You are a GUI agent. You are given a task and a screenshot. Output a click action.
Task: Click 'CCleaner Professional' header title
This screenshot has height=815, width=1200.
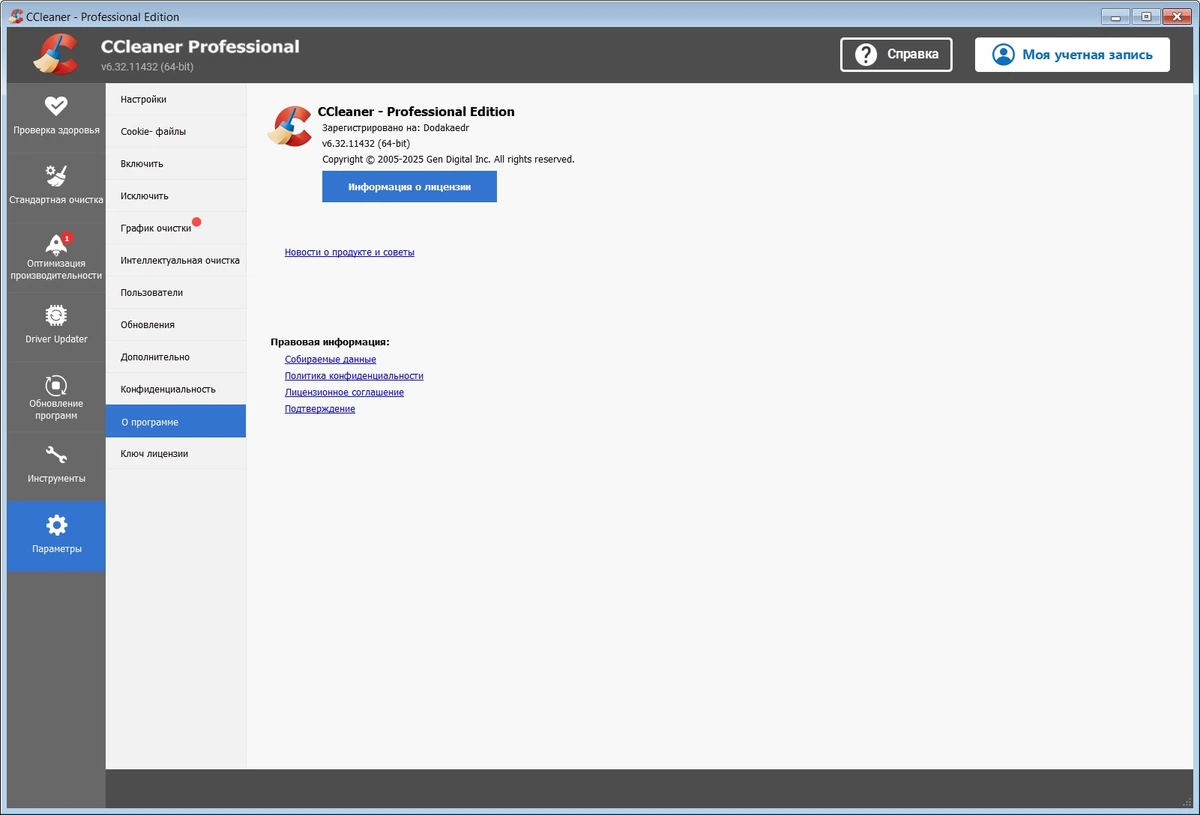coord(200,46)
